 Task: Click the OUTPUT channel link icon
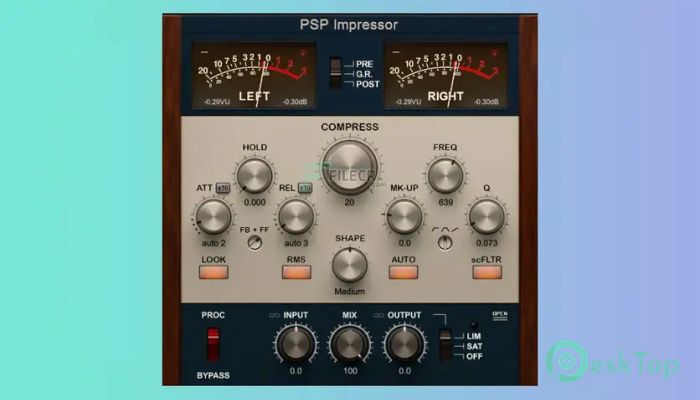point(379,315)
